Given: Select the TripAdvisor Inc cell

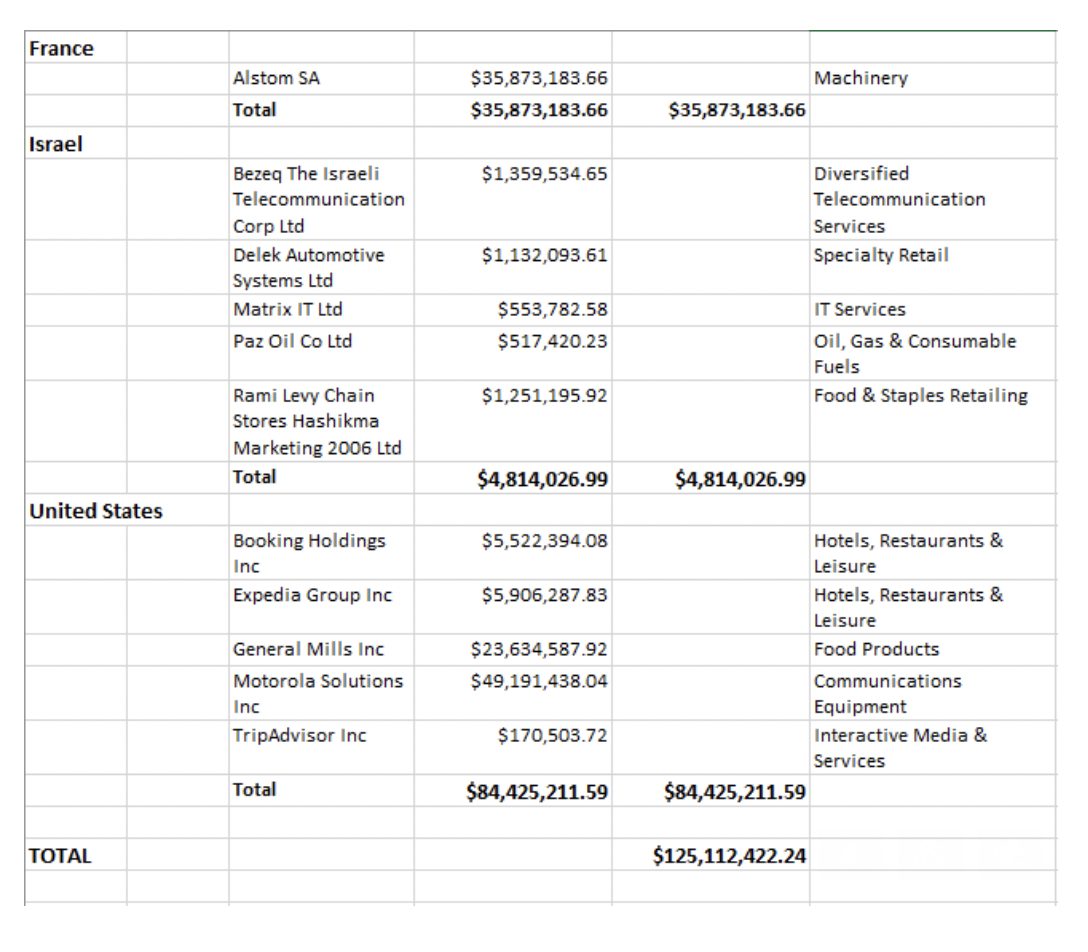Looking at the screenshot, I should pos(300,735).
